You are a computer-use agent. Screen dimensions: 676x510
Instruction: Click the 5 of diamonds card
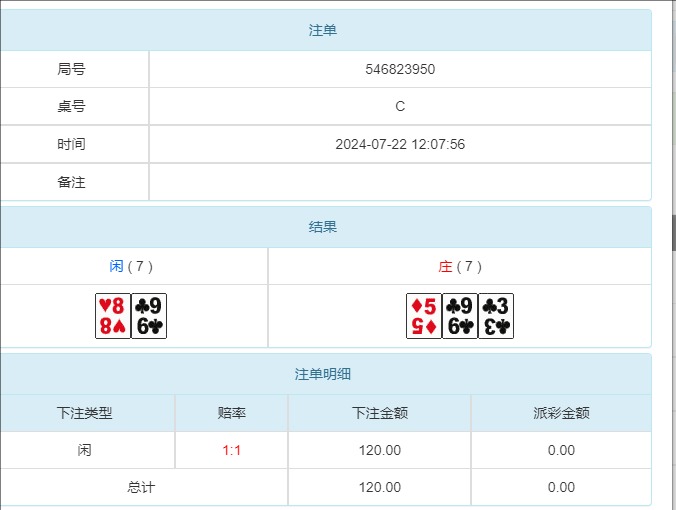click(x=423, y=316)
